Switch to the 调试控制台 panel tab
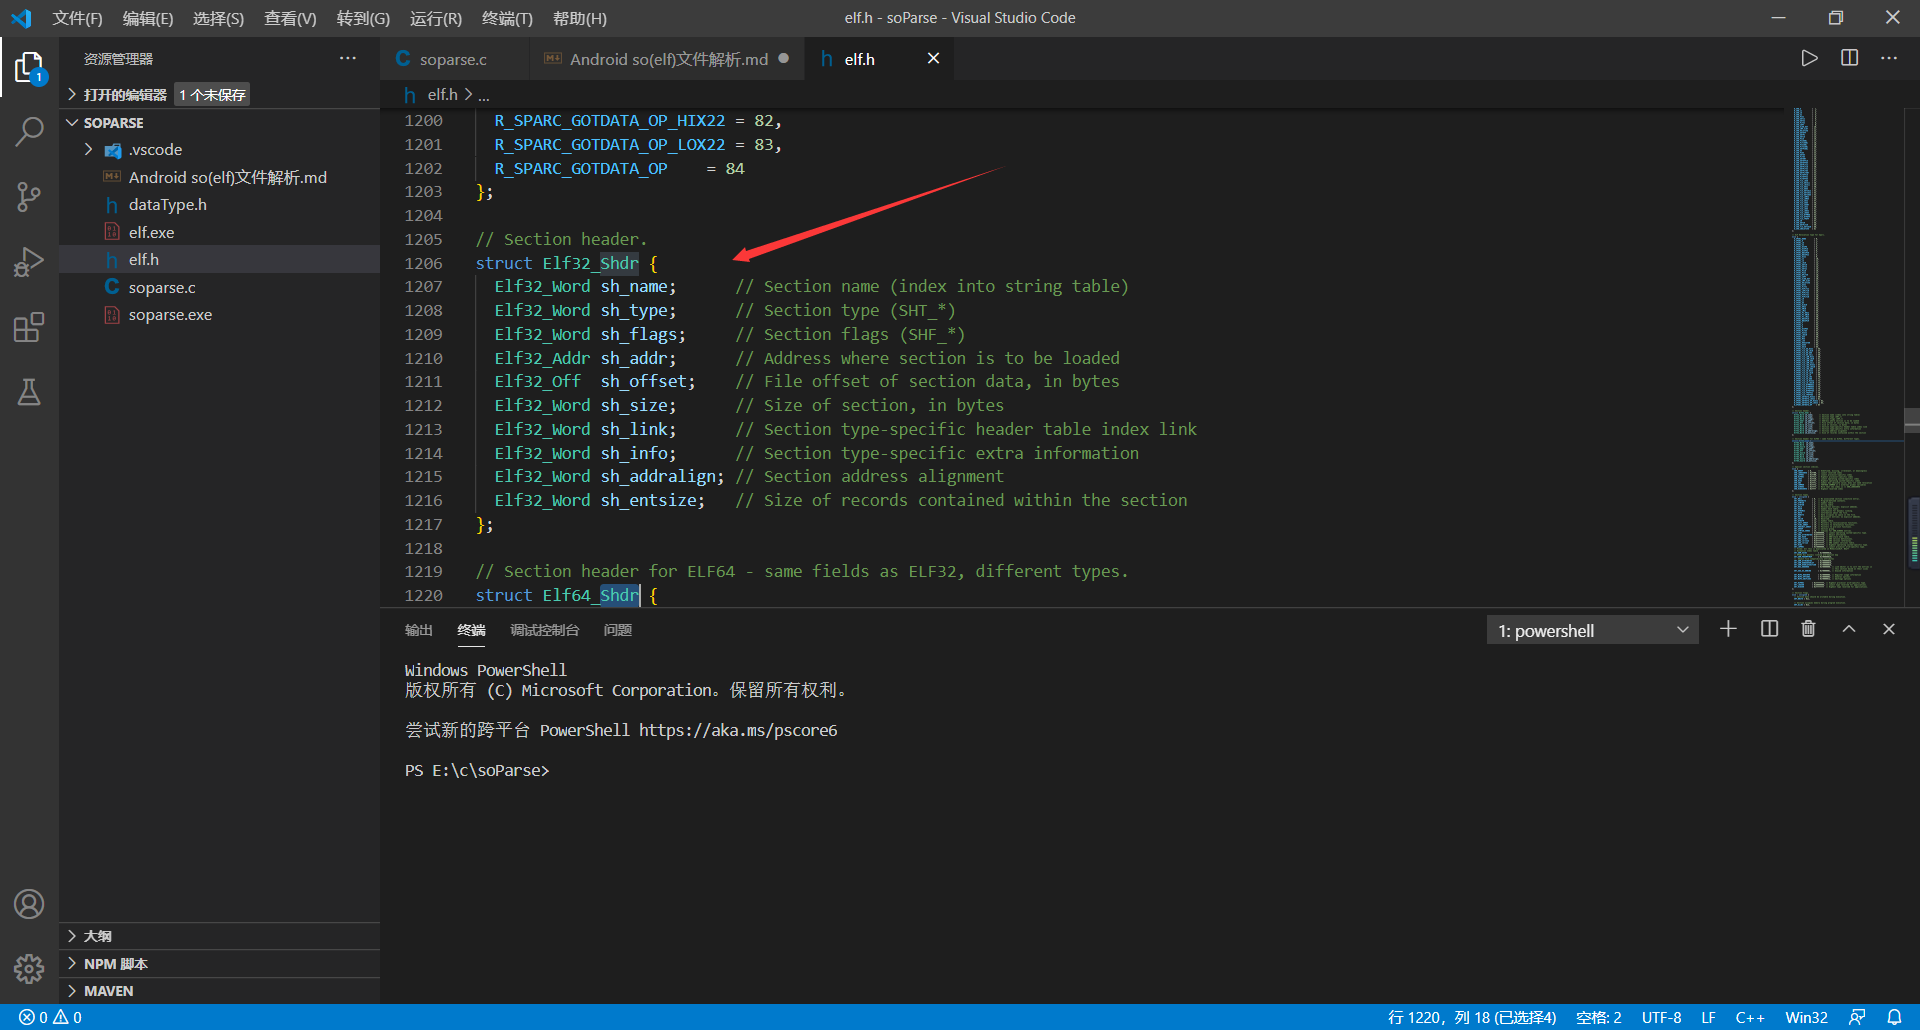This screenshot has width=1920, height=1030. [544, 630]
